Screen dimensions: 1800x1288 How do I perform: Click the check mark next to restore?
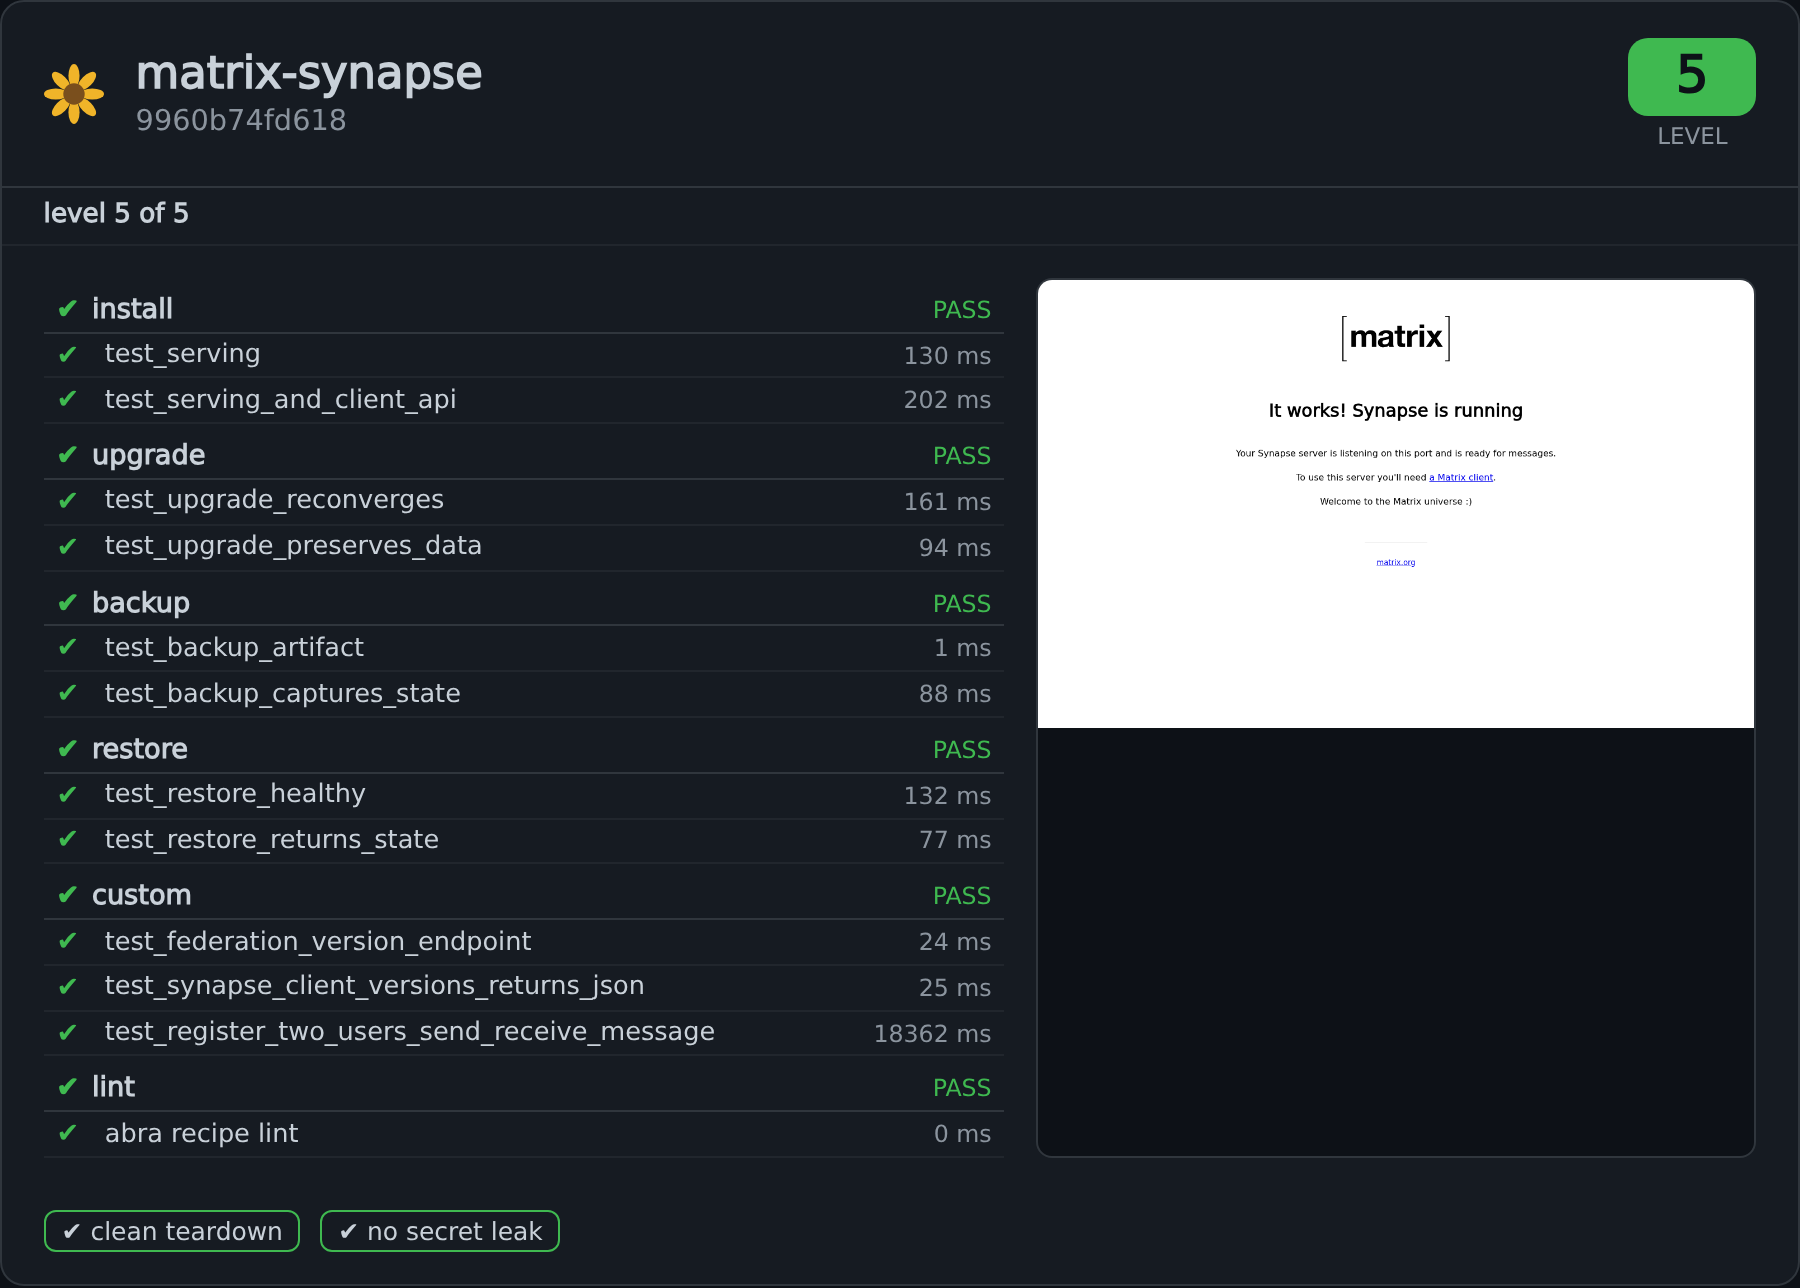tap(68, 749)
